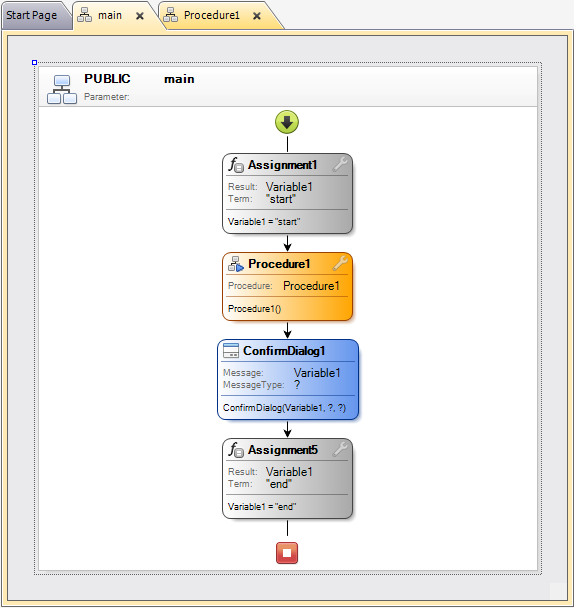Click the blue selection handle at container corner
The width and height of the screenshot is (574, 608).
(35, 62)
